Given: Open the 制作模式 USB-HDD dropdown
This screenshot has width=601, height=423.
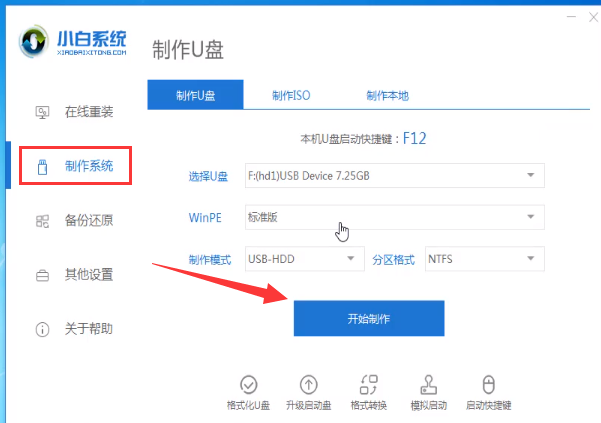Looking at the screenshot, I should click(305, 259).
